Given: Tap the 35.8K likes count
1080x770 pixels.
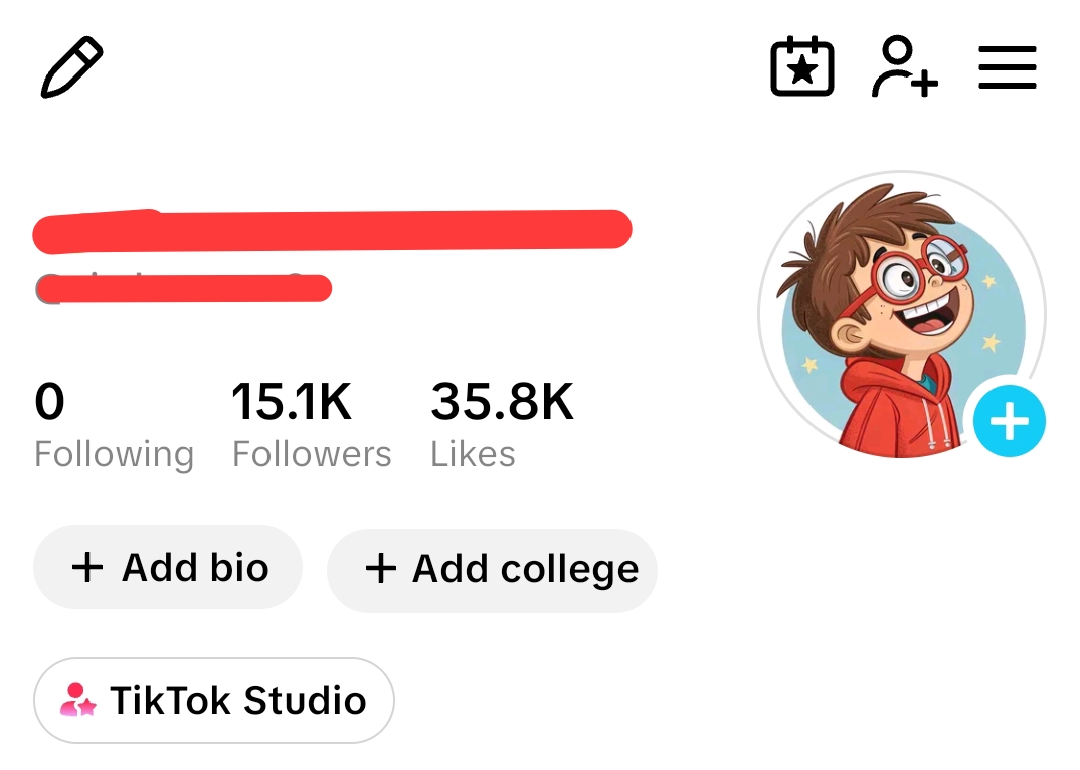Looking at the screenshot, I should (x=501, y=402).
